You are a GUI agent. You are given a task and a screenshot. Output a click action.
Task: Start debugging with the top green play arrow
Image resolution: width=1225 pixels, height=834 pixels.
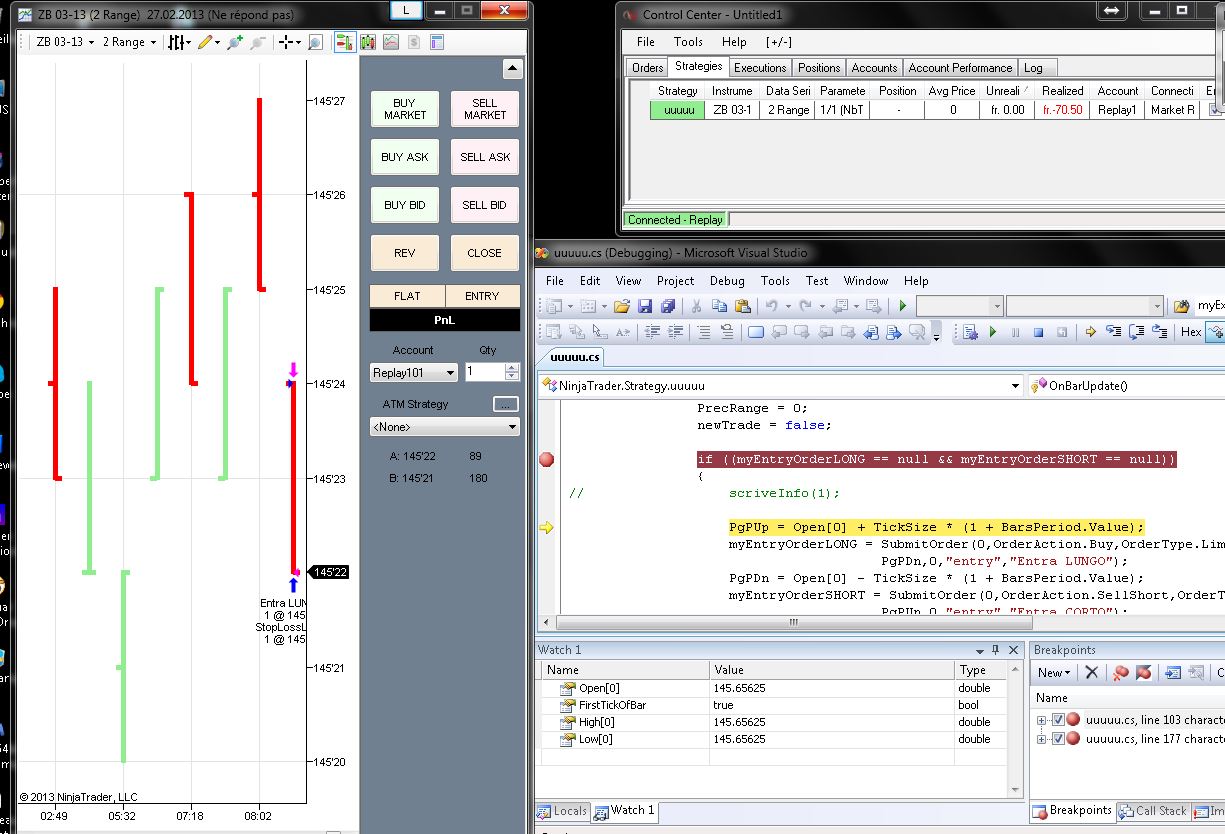pyautogui.click(x=903, y=306)
